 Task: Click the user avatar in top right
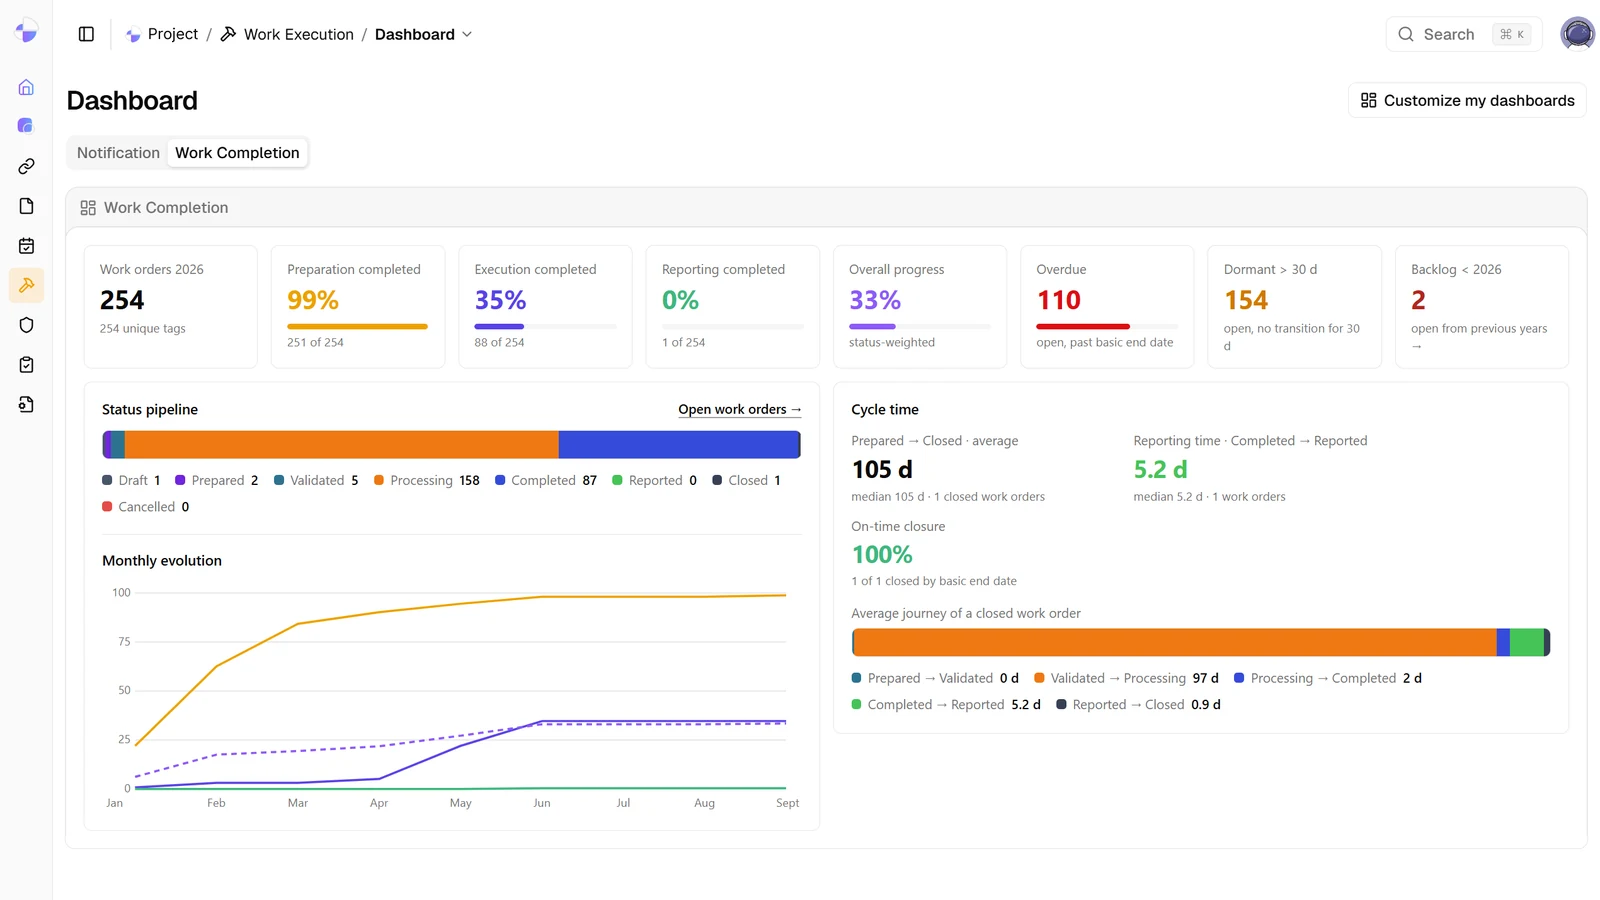coord(1577,33)
